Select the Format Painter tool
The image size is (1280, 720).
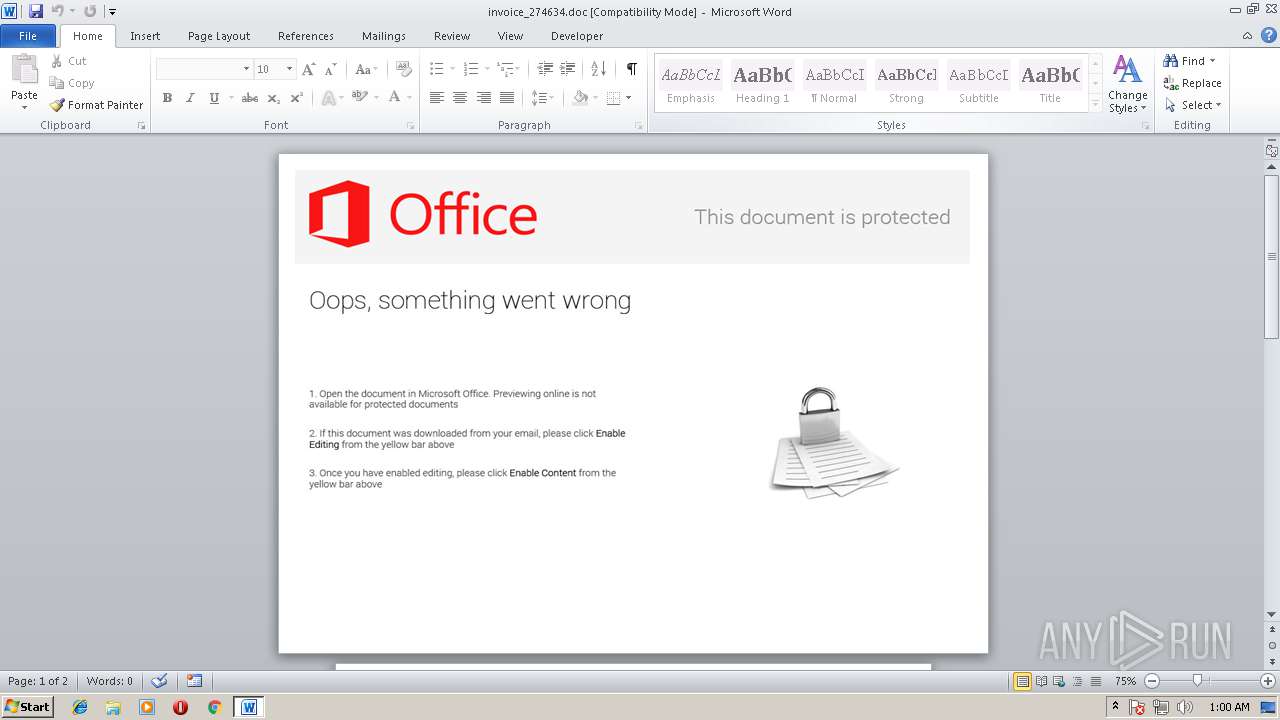[x=96, y=105]
